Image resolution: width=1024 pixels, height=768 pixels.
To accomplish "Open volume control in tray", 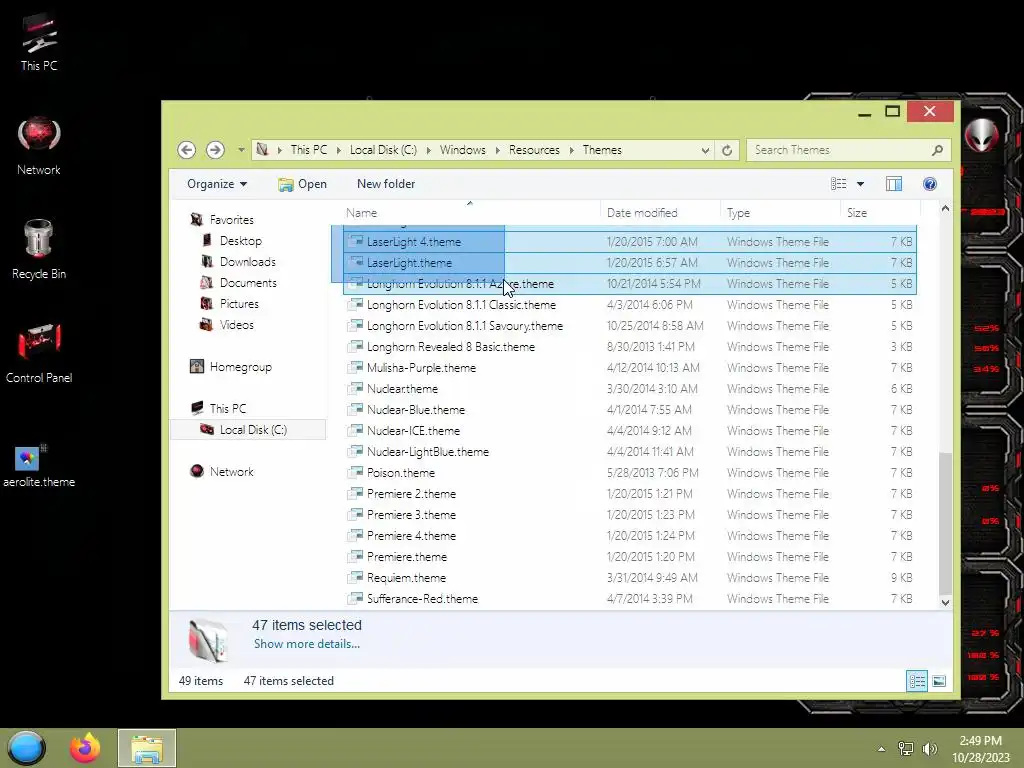I will (929, 749).
